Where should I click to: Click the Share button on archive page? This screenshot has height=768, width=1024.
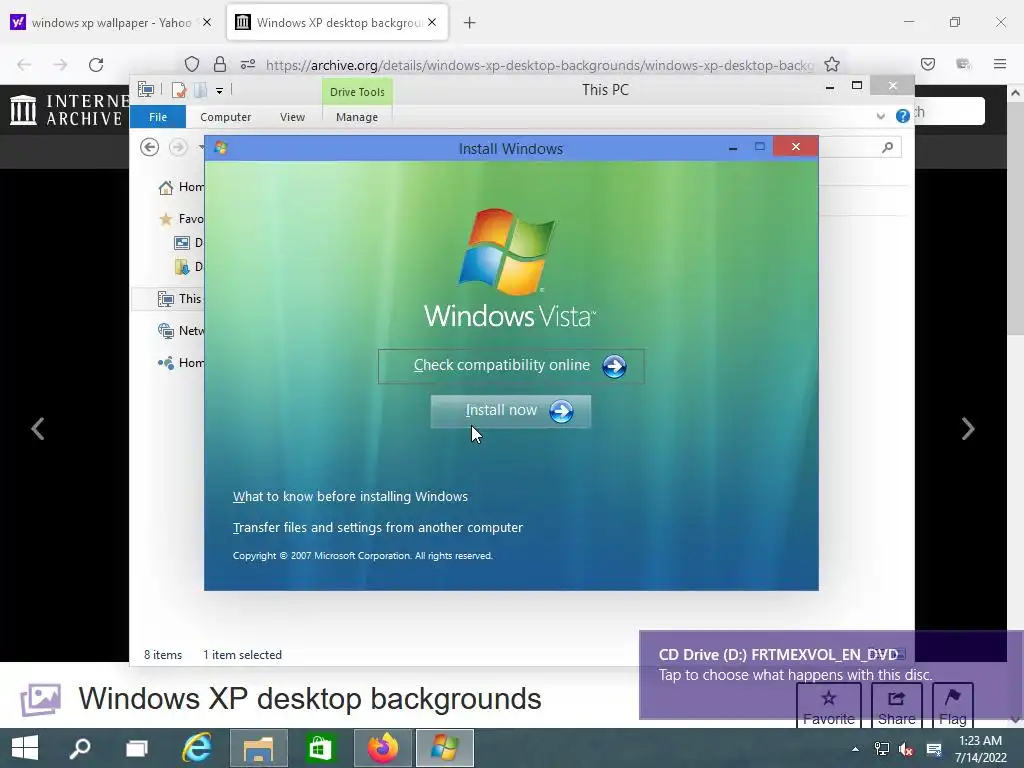click(897, 707)
